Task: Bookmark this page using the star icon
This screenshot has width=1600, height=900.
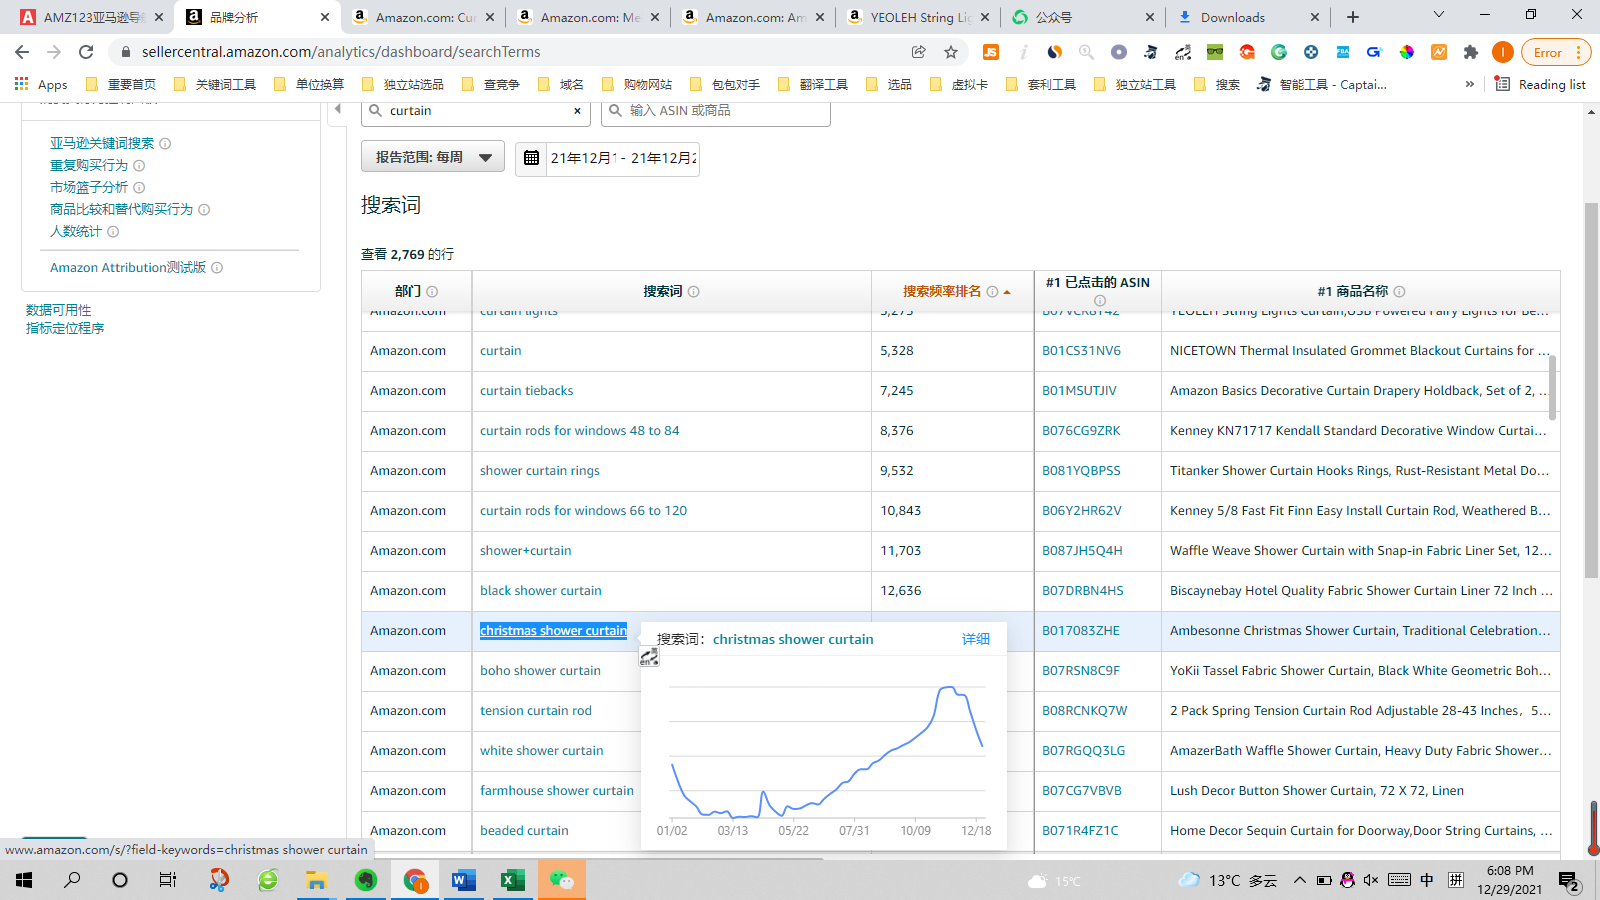Action: tap(951, 51)
